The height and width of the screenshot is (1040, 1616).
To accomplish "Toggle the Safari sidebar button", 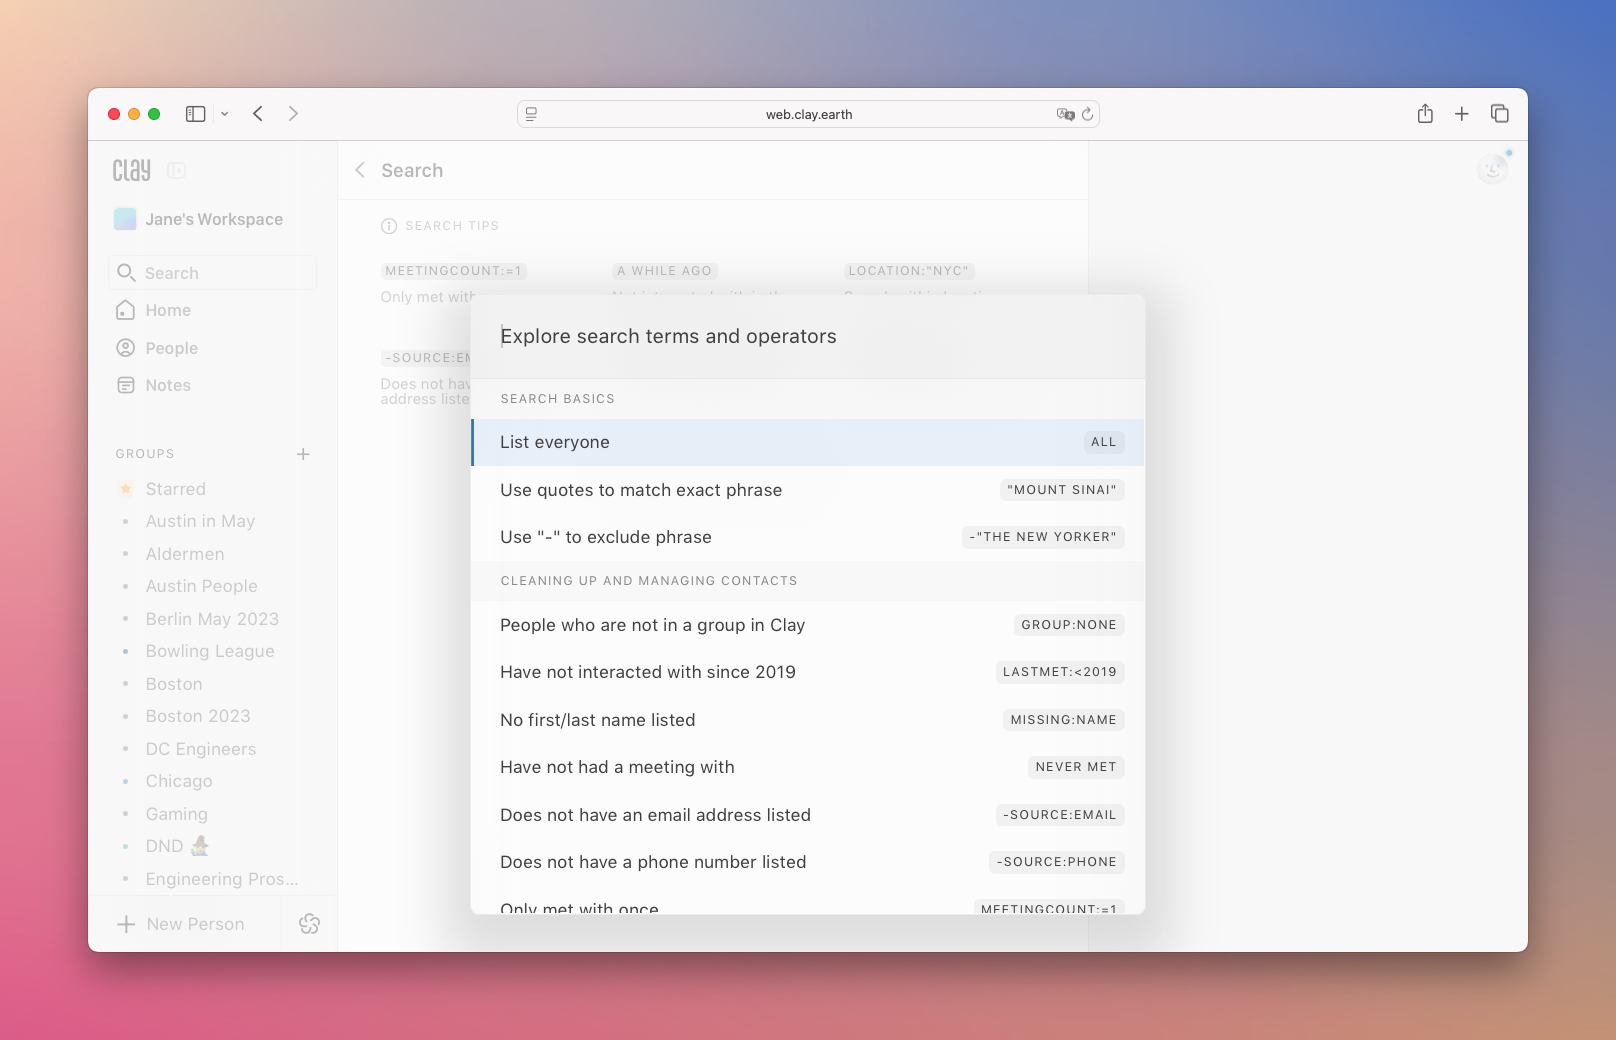I will (x=196, y=114).
